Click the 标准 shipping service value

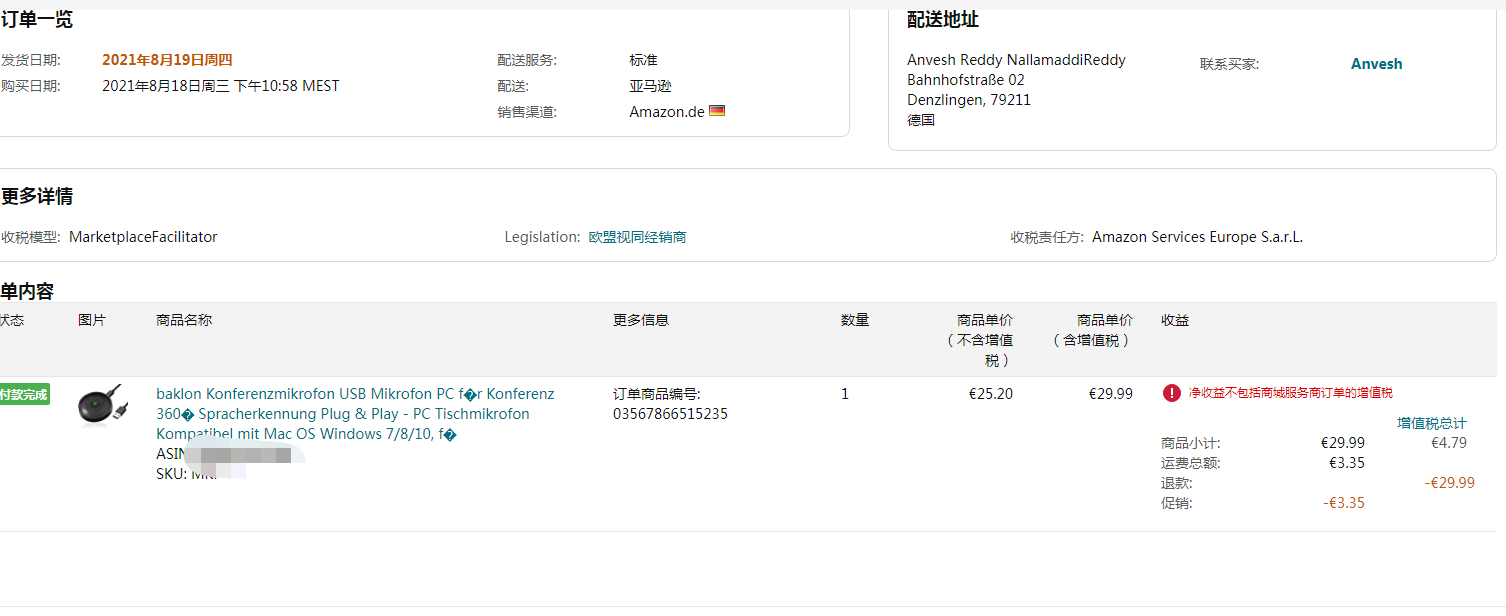click(x=643, y=60)
